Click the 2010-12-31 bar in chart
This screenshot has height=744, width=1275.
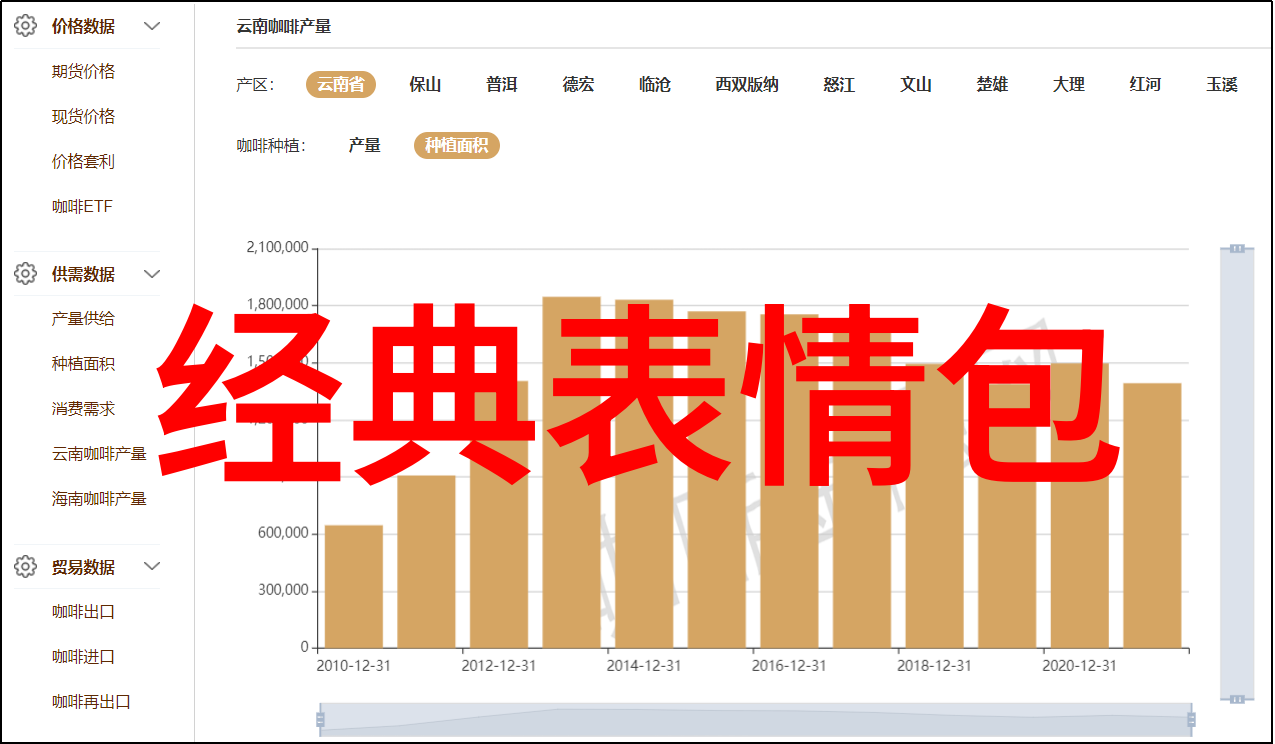click(x=354, y=586)
